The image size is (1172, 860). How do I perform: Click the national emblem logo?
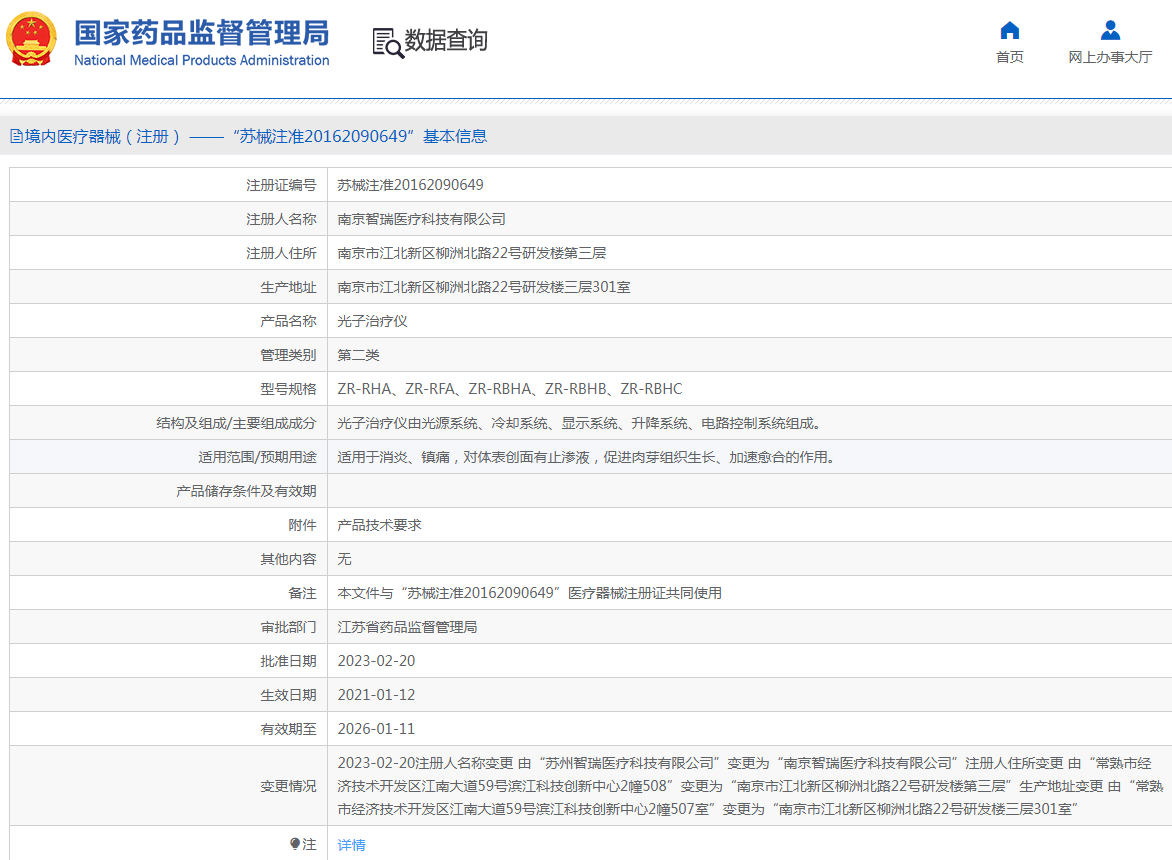click(x=32, y=40)
